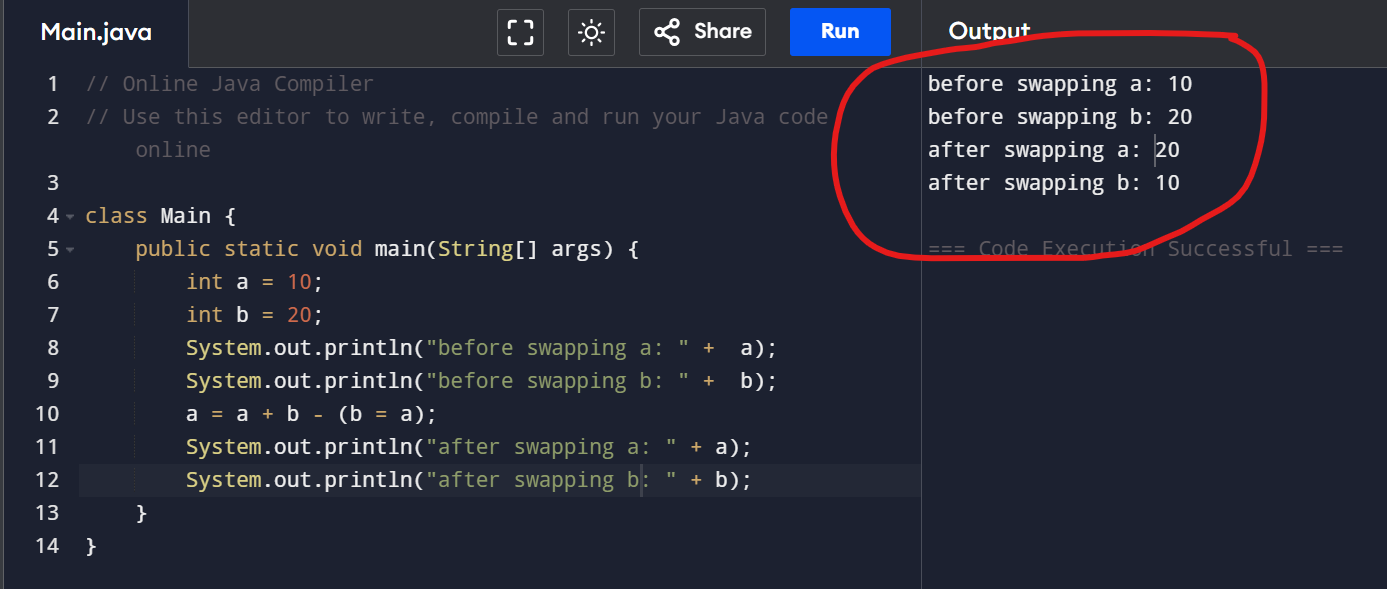Click the Online Java Compiler comment
This screenshot has height=589, width=1387.
(x=230, y=83)
